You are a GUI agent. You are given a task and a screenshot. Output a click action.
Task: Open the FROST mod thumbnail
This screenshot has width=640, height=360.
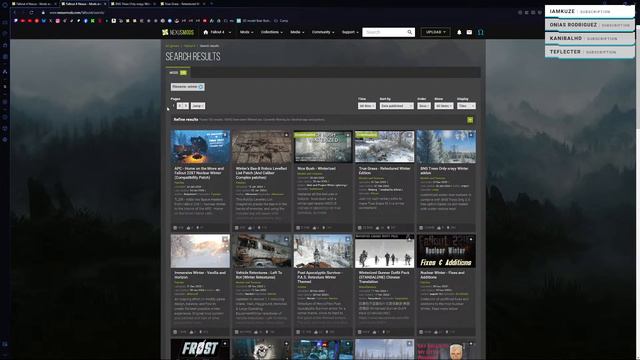(200, 349)
